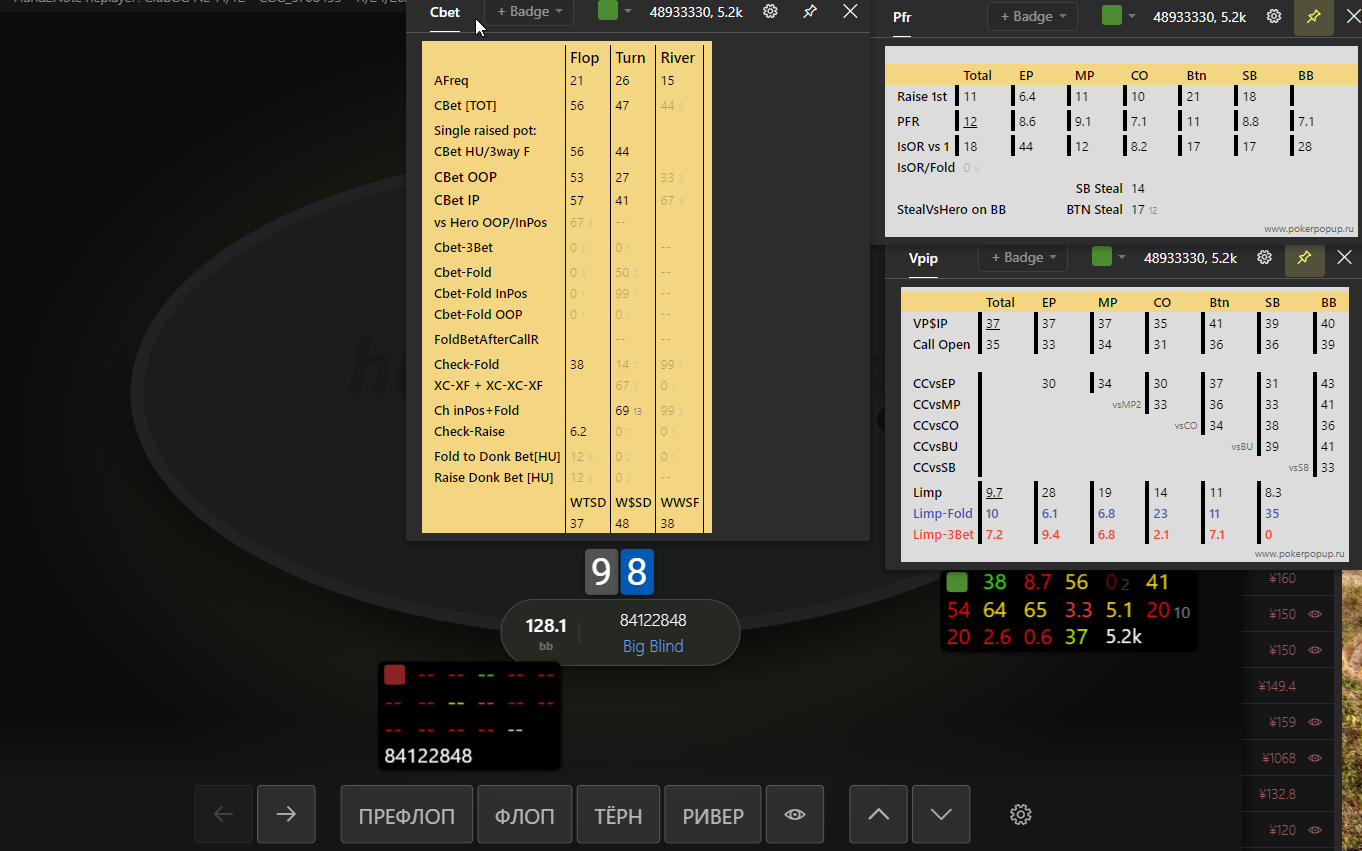
Task: Click the VP$IP row label in Vpip
Action: (x=930, y=324)
